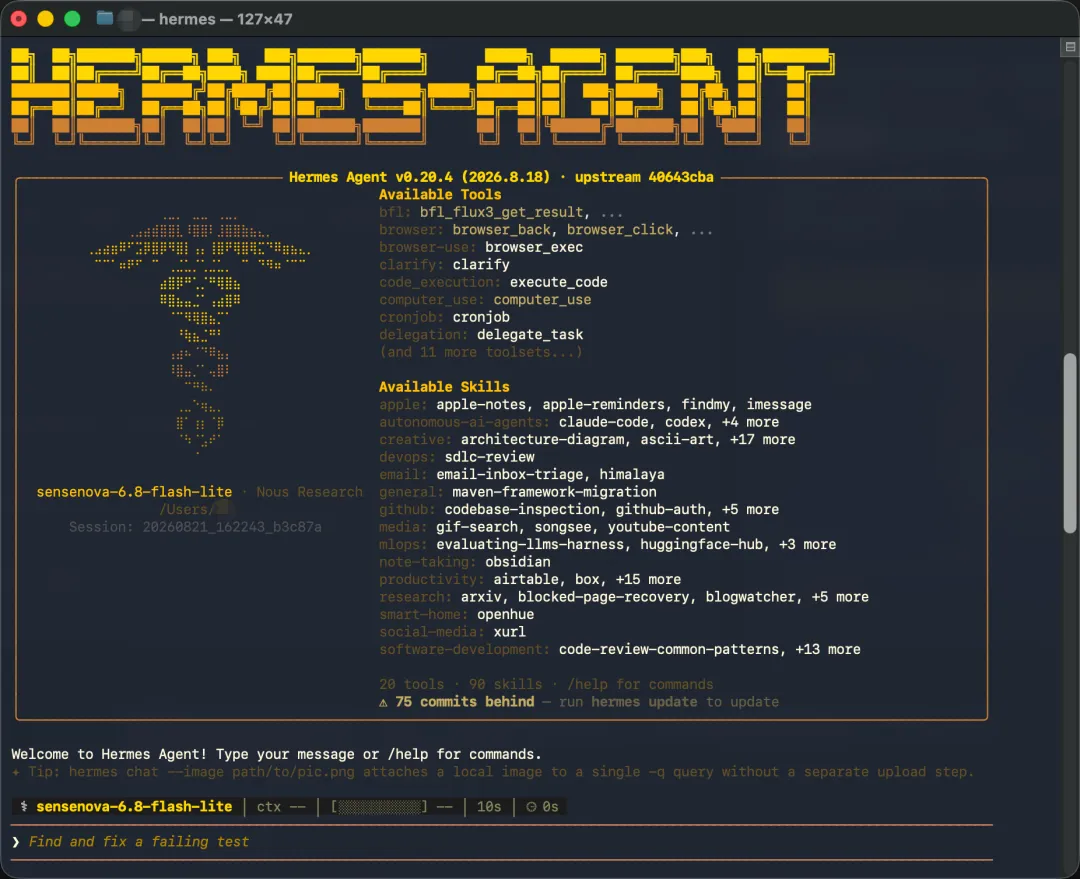This screenshot has height=879, width=1080.
Task: Click 'openhue' skill entry
Action: point(505,614)
